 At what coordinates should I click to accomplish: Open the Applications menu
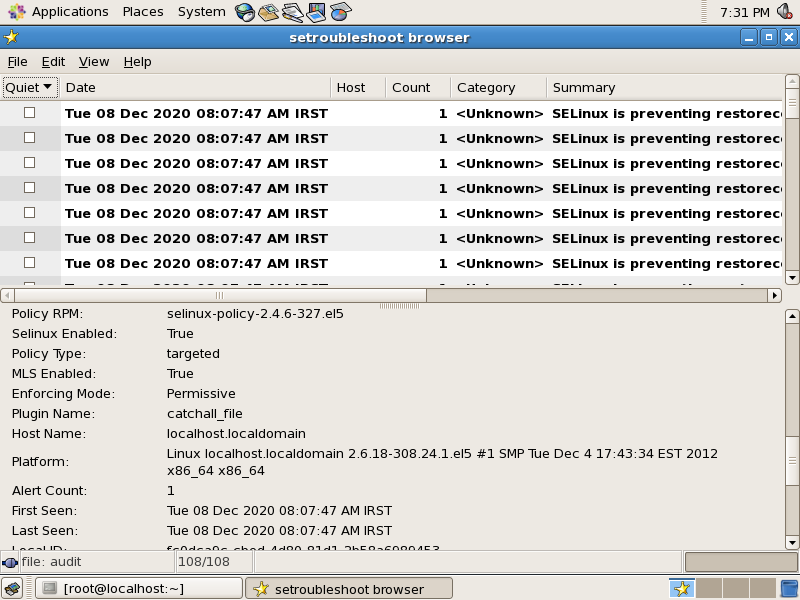click(70, 12)
